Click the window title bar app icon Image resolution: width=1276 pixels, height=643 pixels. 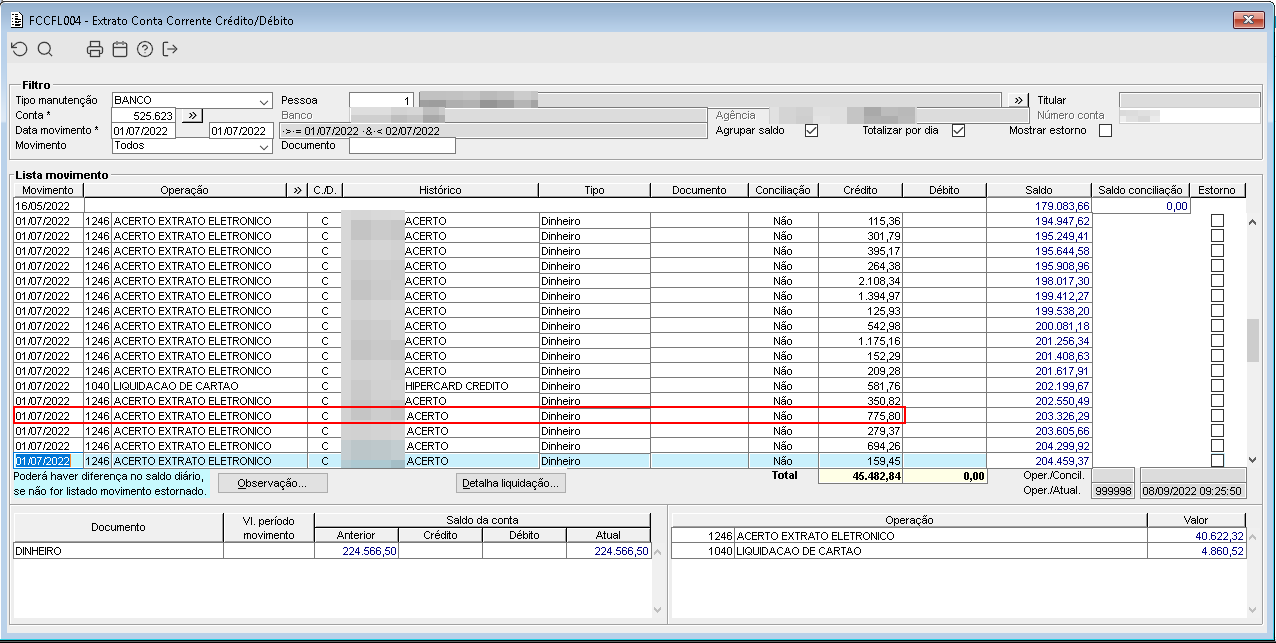[15, 19]
